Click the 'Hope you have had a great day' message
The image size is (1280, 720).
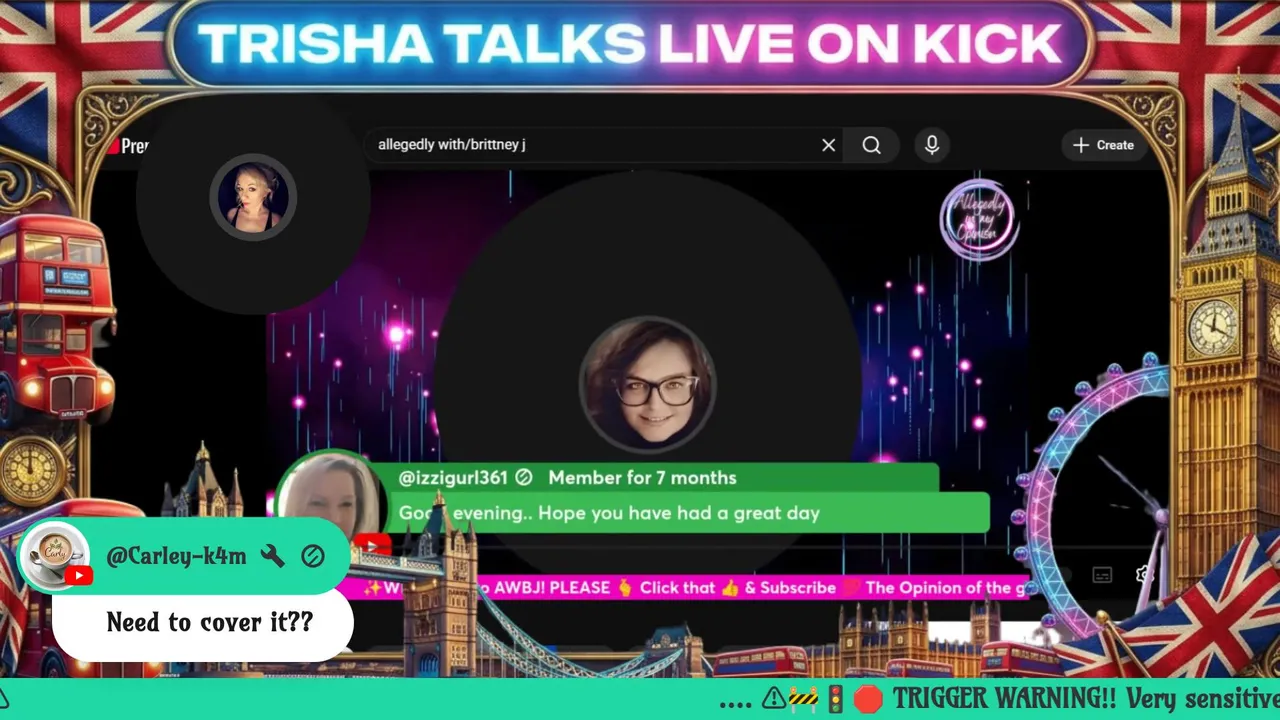click(679, 514)
